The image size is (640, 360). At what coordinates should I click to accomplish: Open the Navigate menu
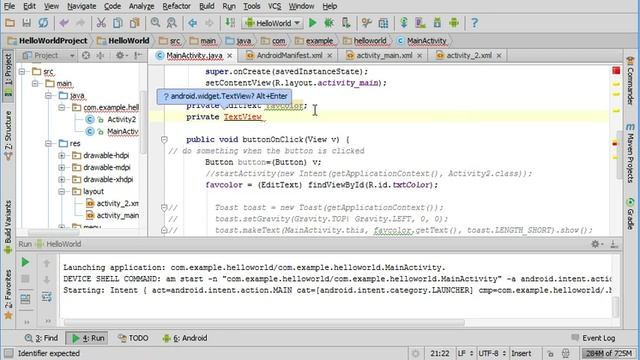[82, 6]
